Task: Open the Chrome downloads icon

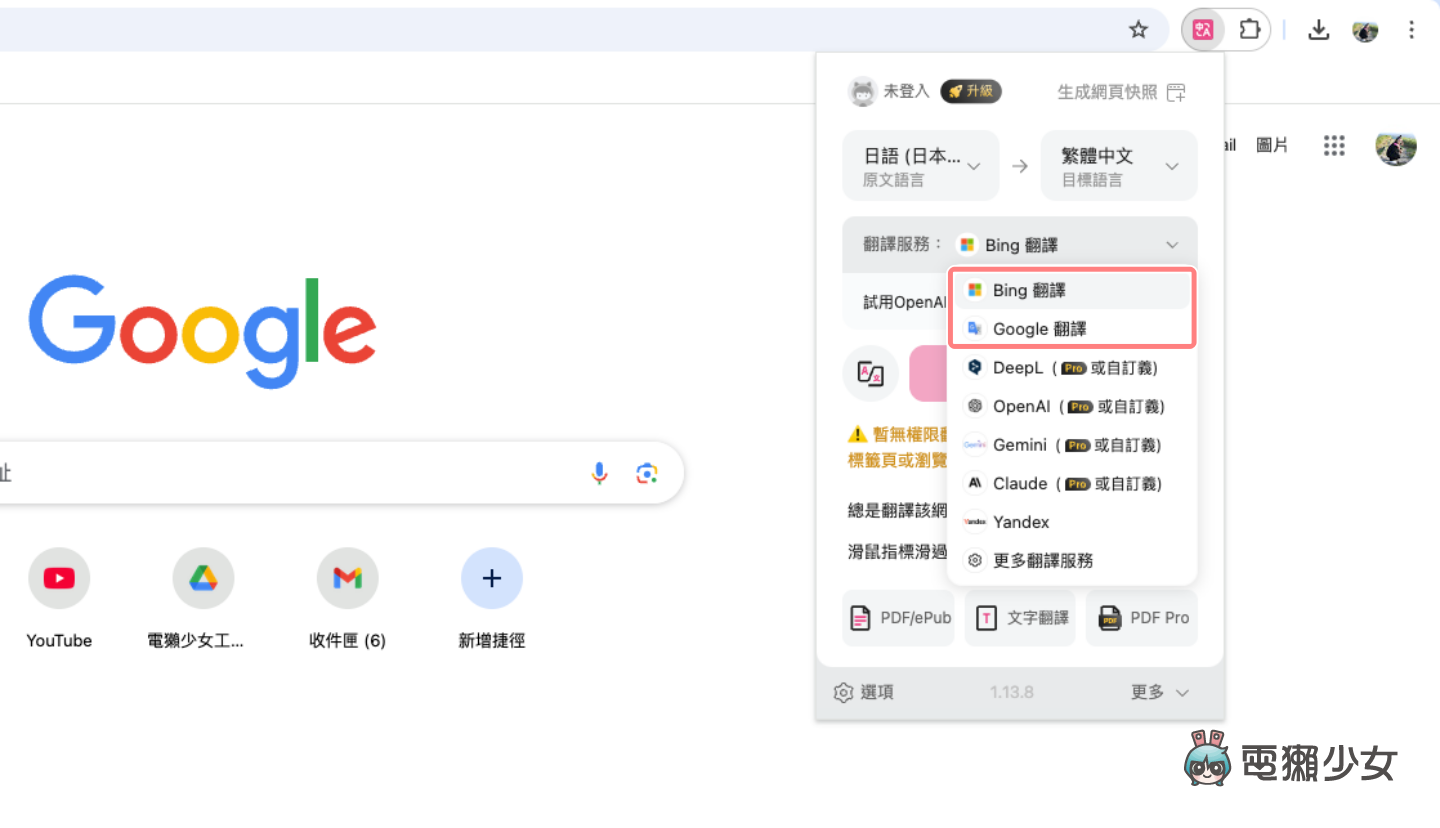Action: (x=1319, y=30)
